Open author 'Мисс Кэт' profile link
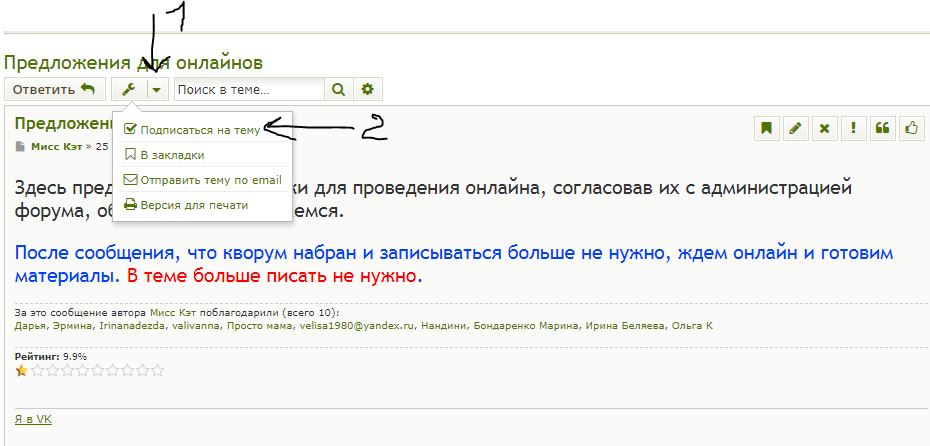930x446 pixels. click(56, 146)
